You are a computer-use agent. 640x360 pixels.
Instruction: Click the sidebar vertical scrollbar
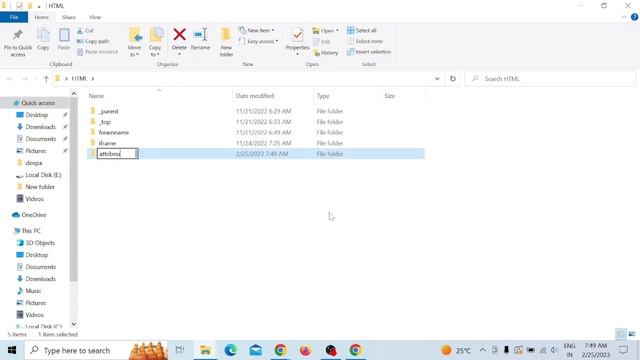tap(73, 190)
